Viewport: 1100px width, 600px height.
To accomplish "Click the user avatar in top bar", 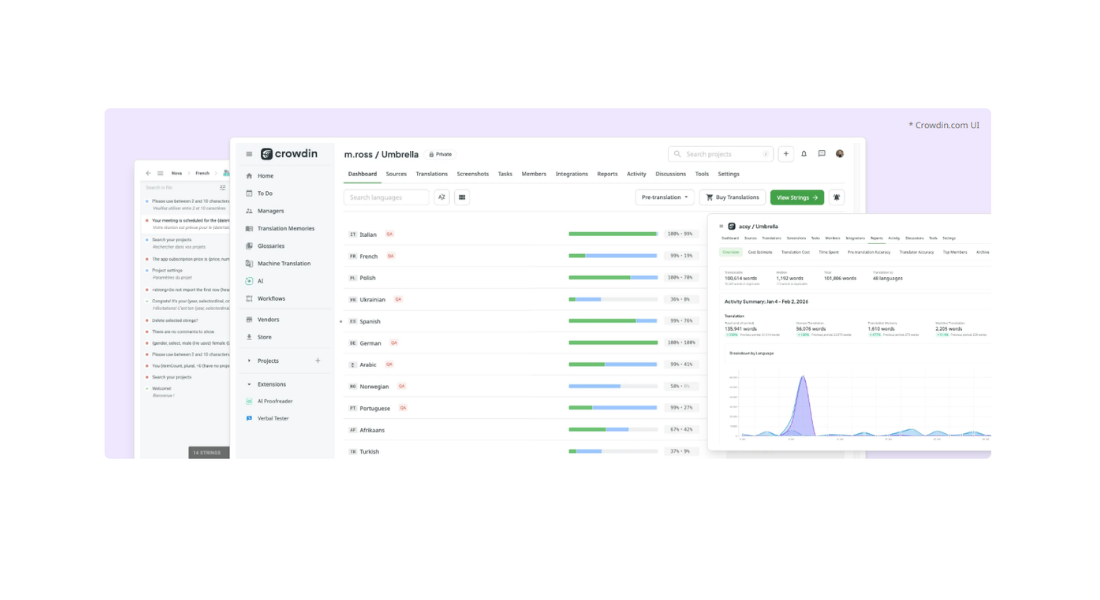I will click(x=840, y=154).
